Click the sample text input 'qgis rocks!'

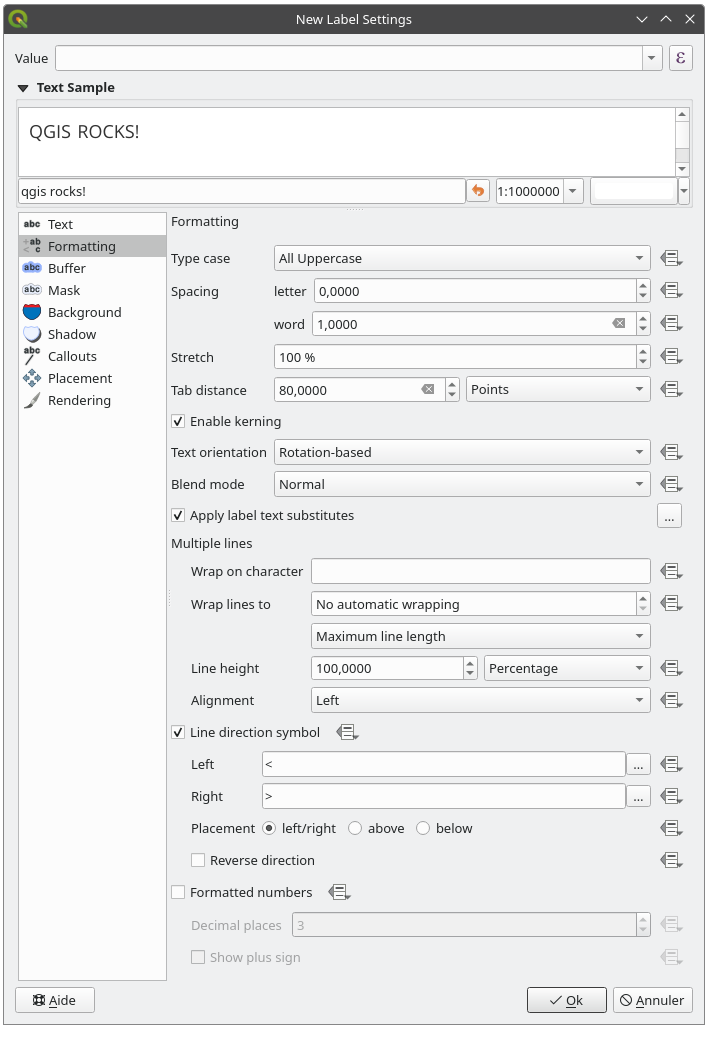pos(241,192)
